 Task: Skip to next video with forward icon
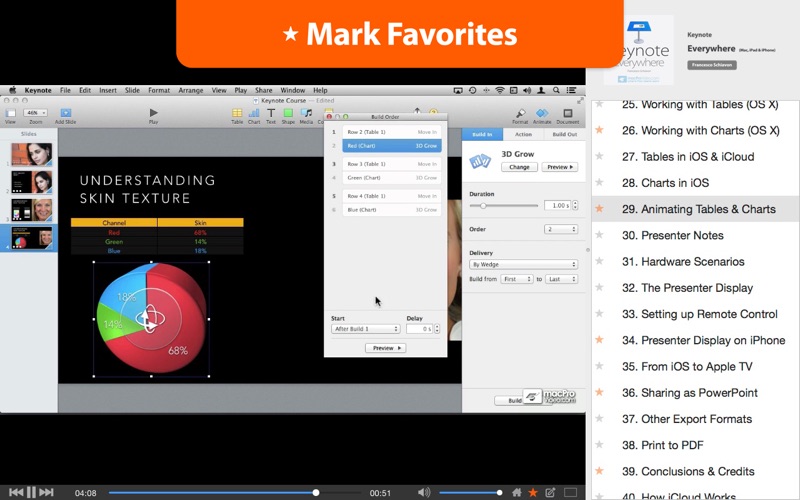click(x=46, y=492)
